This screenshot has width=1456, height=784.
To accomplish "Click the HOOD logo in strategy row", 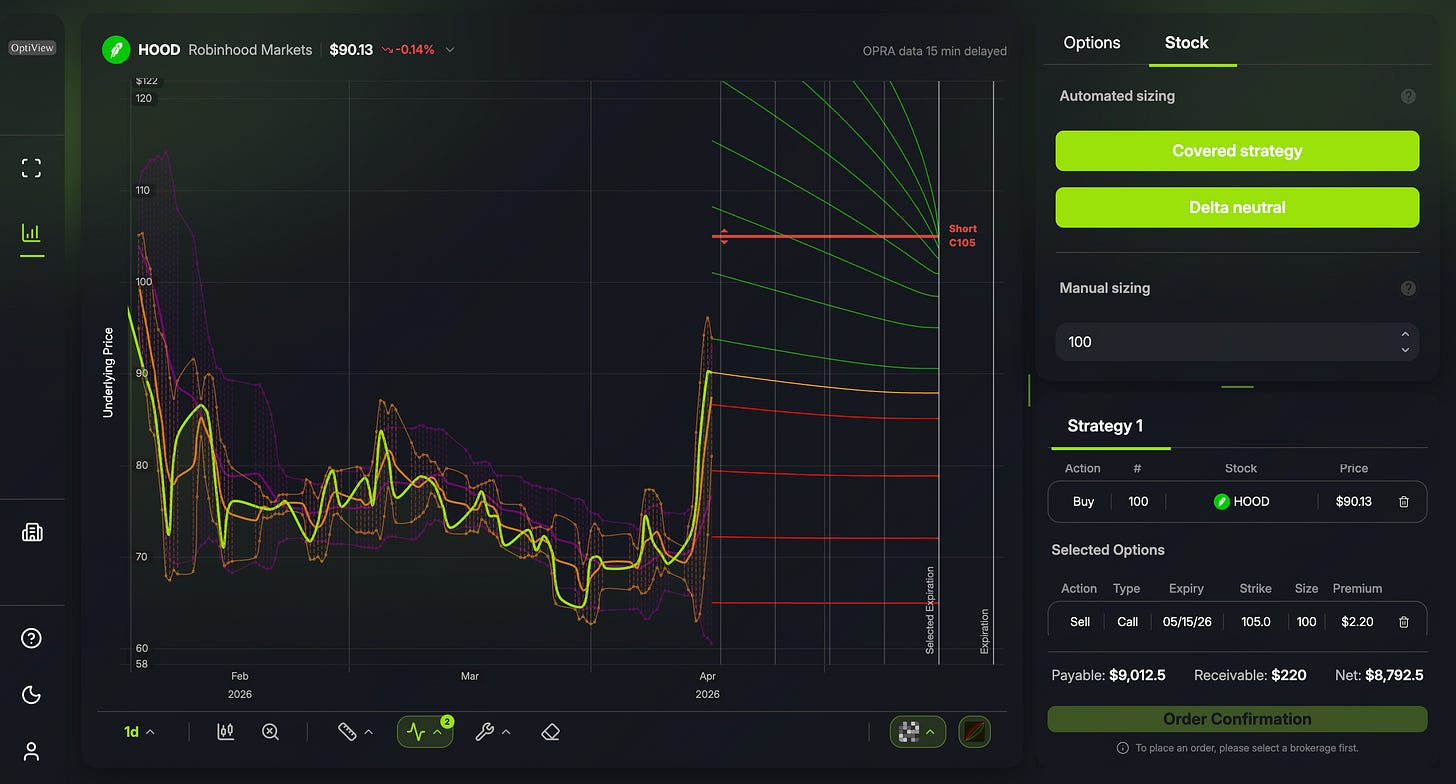I will point(1221,502).
